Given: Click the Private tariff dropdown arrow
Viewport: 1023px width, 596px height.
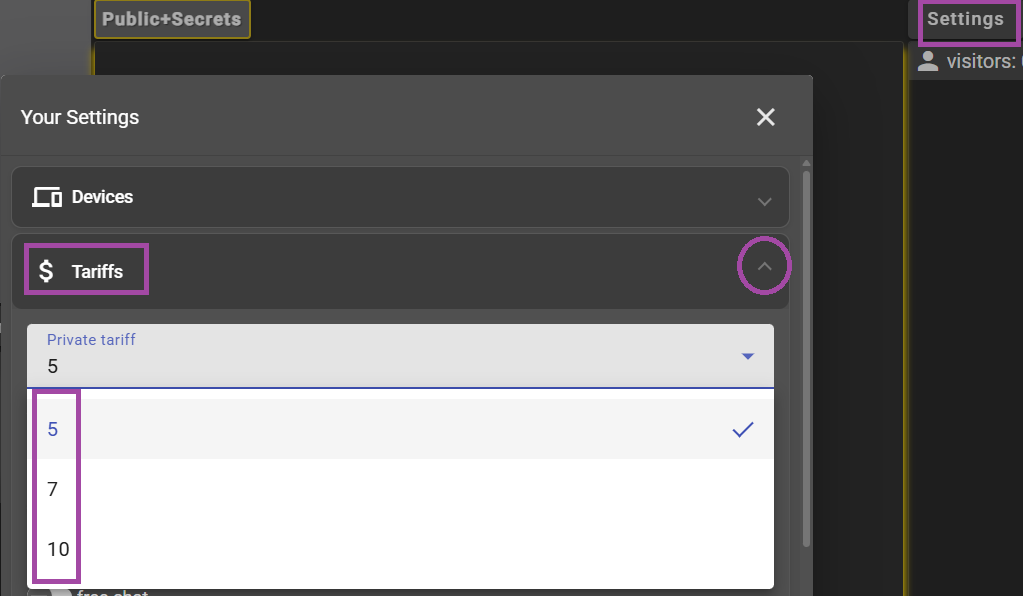Looking at the screenshot, I should 748,356.
